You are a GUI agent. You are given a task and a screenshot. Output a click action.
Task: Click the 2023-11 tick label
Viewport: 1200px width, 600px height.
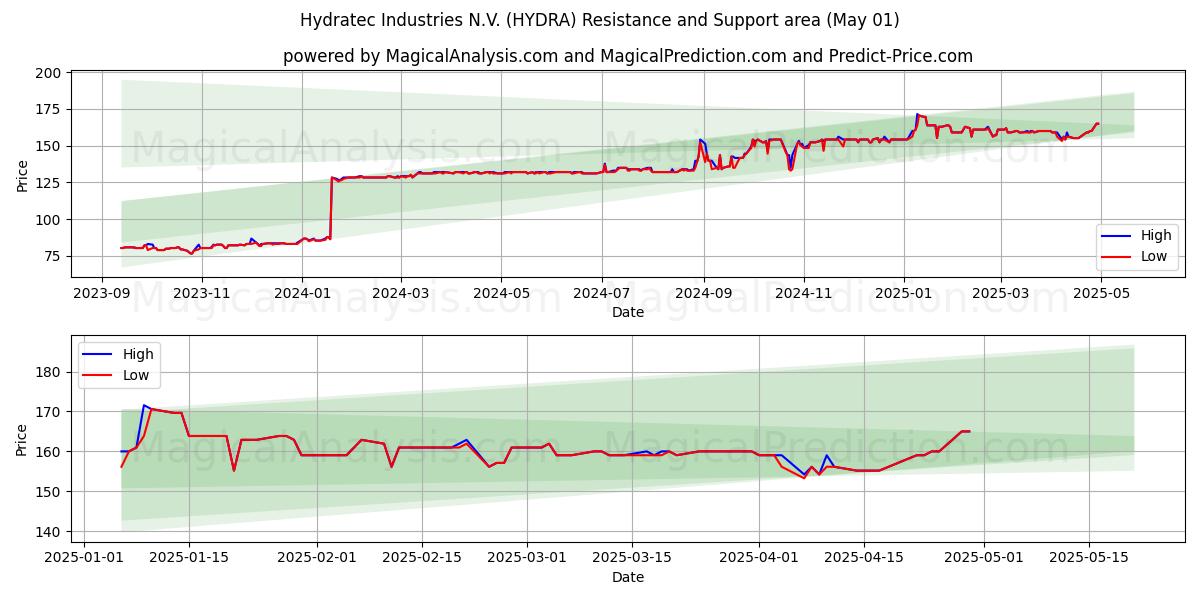[202, 293]
